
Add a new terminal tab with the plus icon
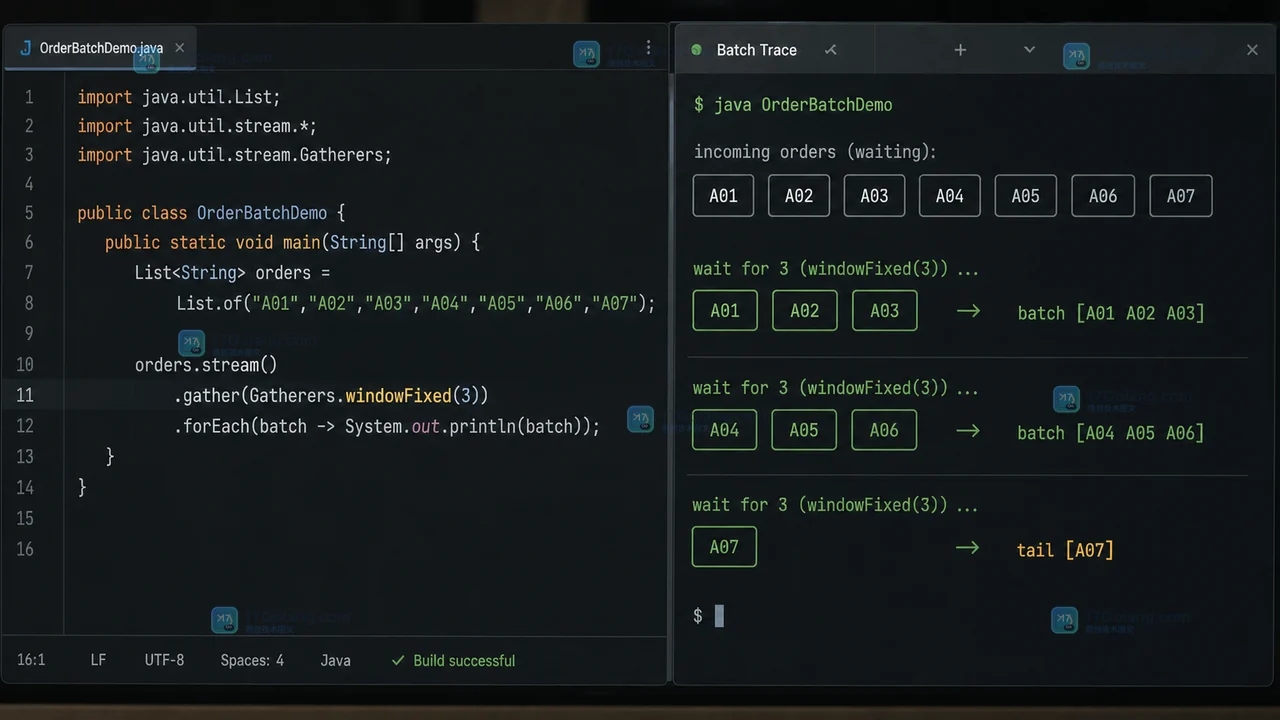point(960,50)
